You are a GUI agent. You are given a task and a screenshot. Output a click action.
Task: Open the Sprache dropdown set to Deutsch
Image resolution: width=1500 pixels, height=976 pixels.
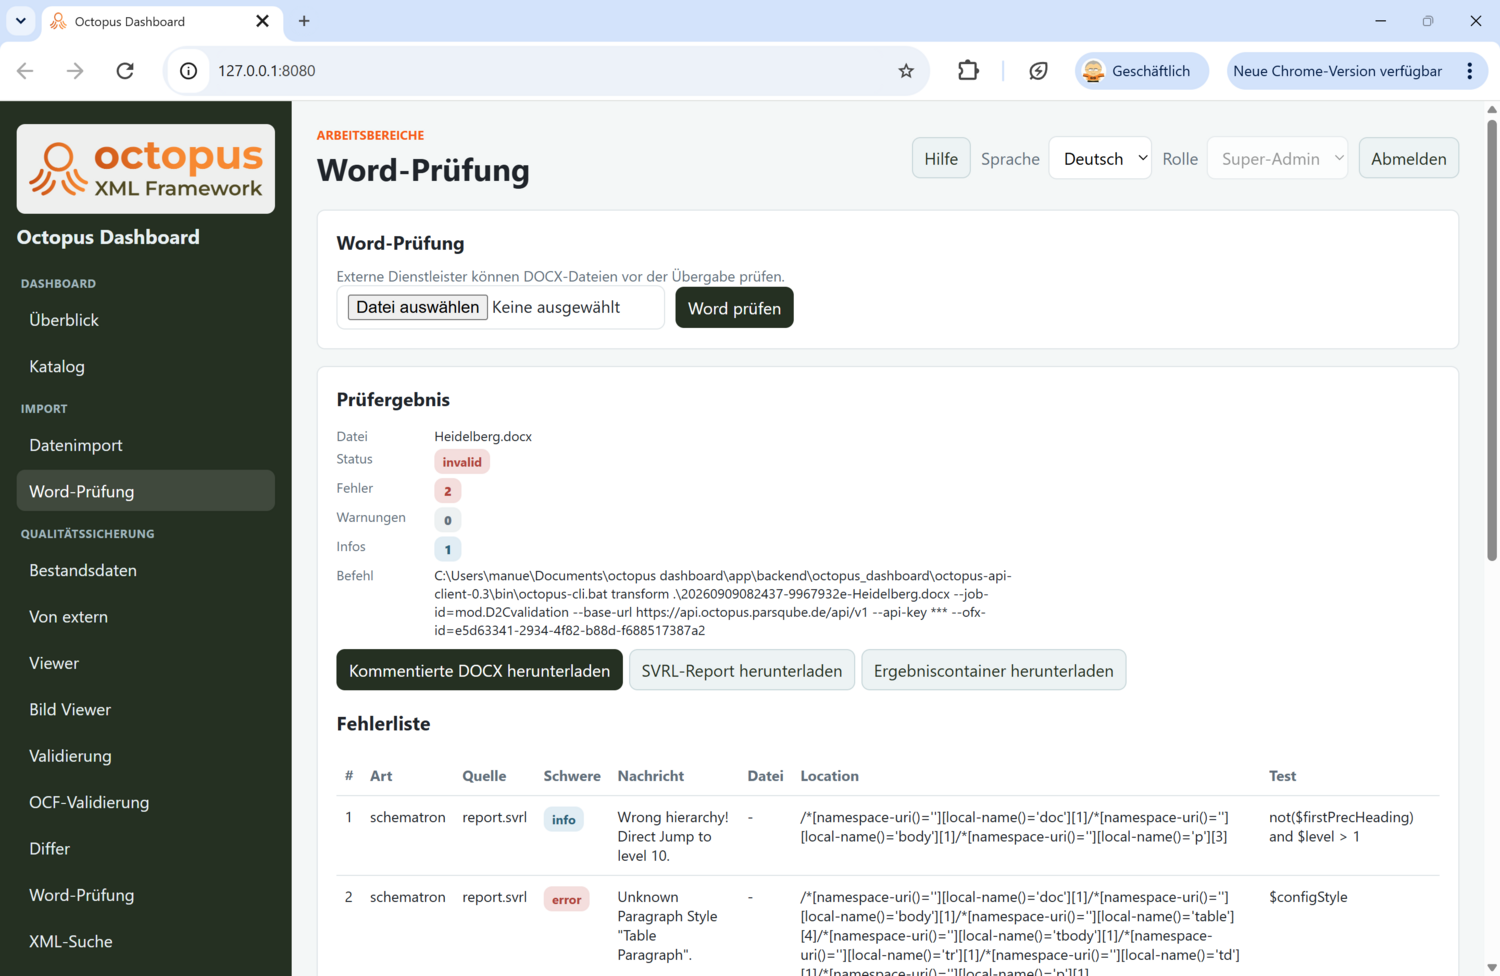tap(1100, 158)
